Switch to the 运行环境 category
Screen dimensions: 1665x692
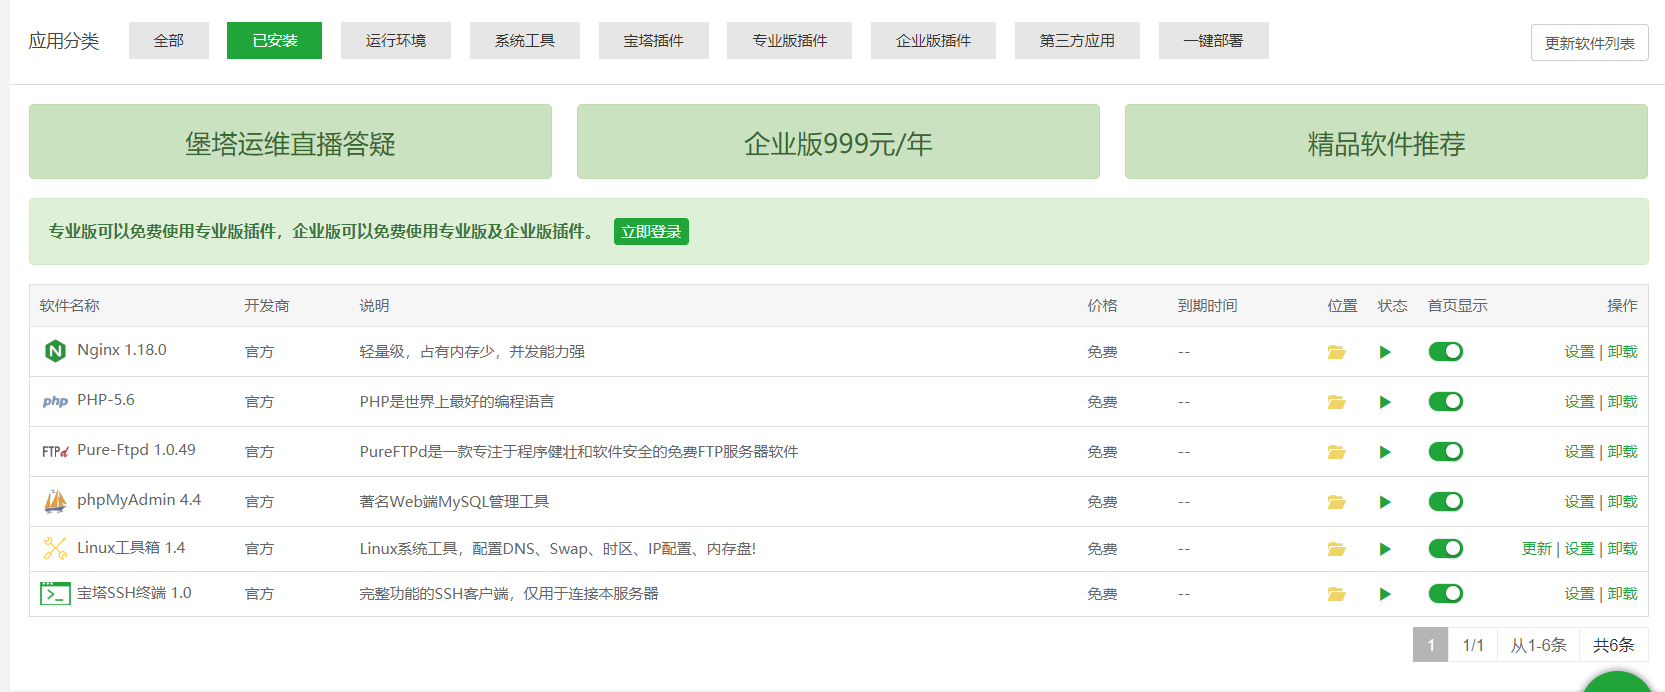coord(396,40)
